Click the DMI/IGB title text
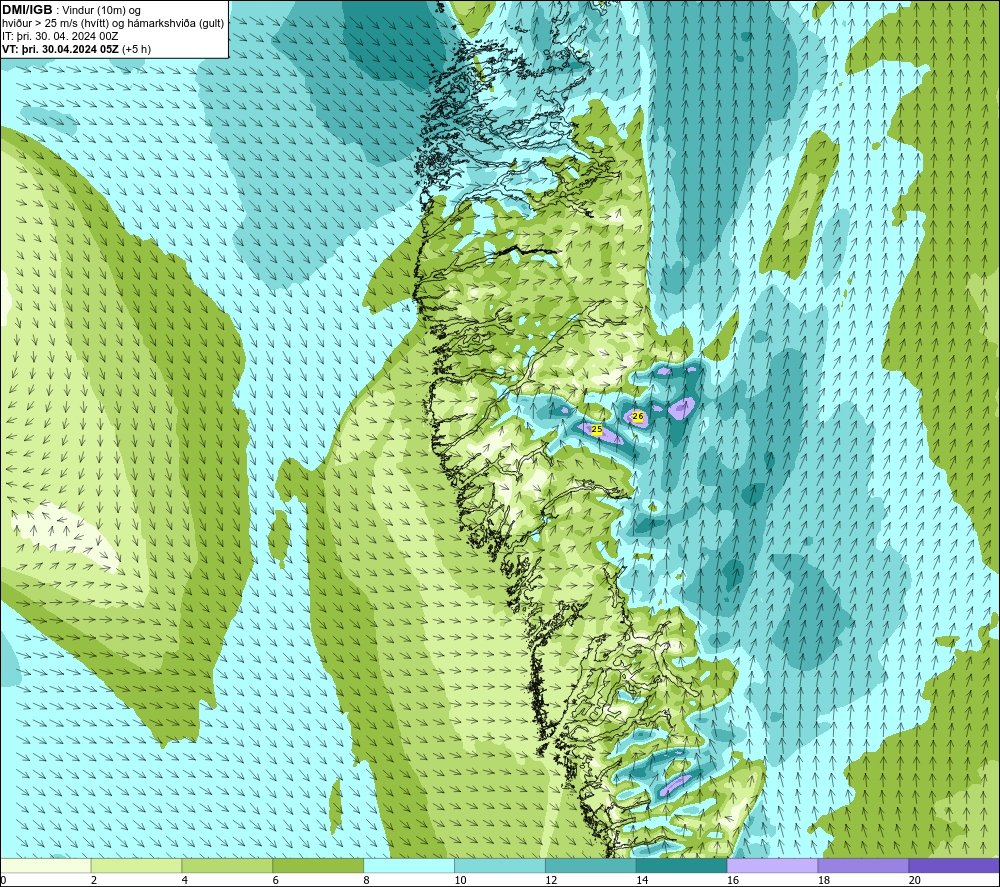The height and width of the screenshot is (887, 1000). point(27,10)
